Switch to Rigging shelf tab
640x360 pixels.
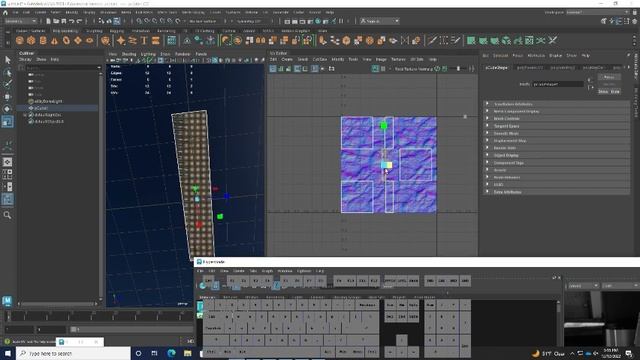pos(117,31)
